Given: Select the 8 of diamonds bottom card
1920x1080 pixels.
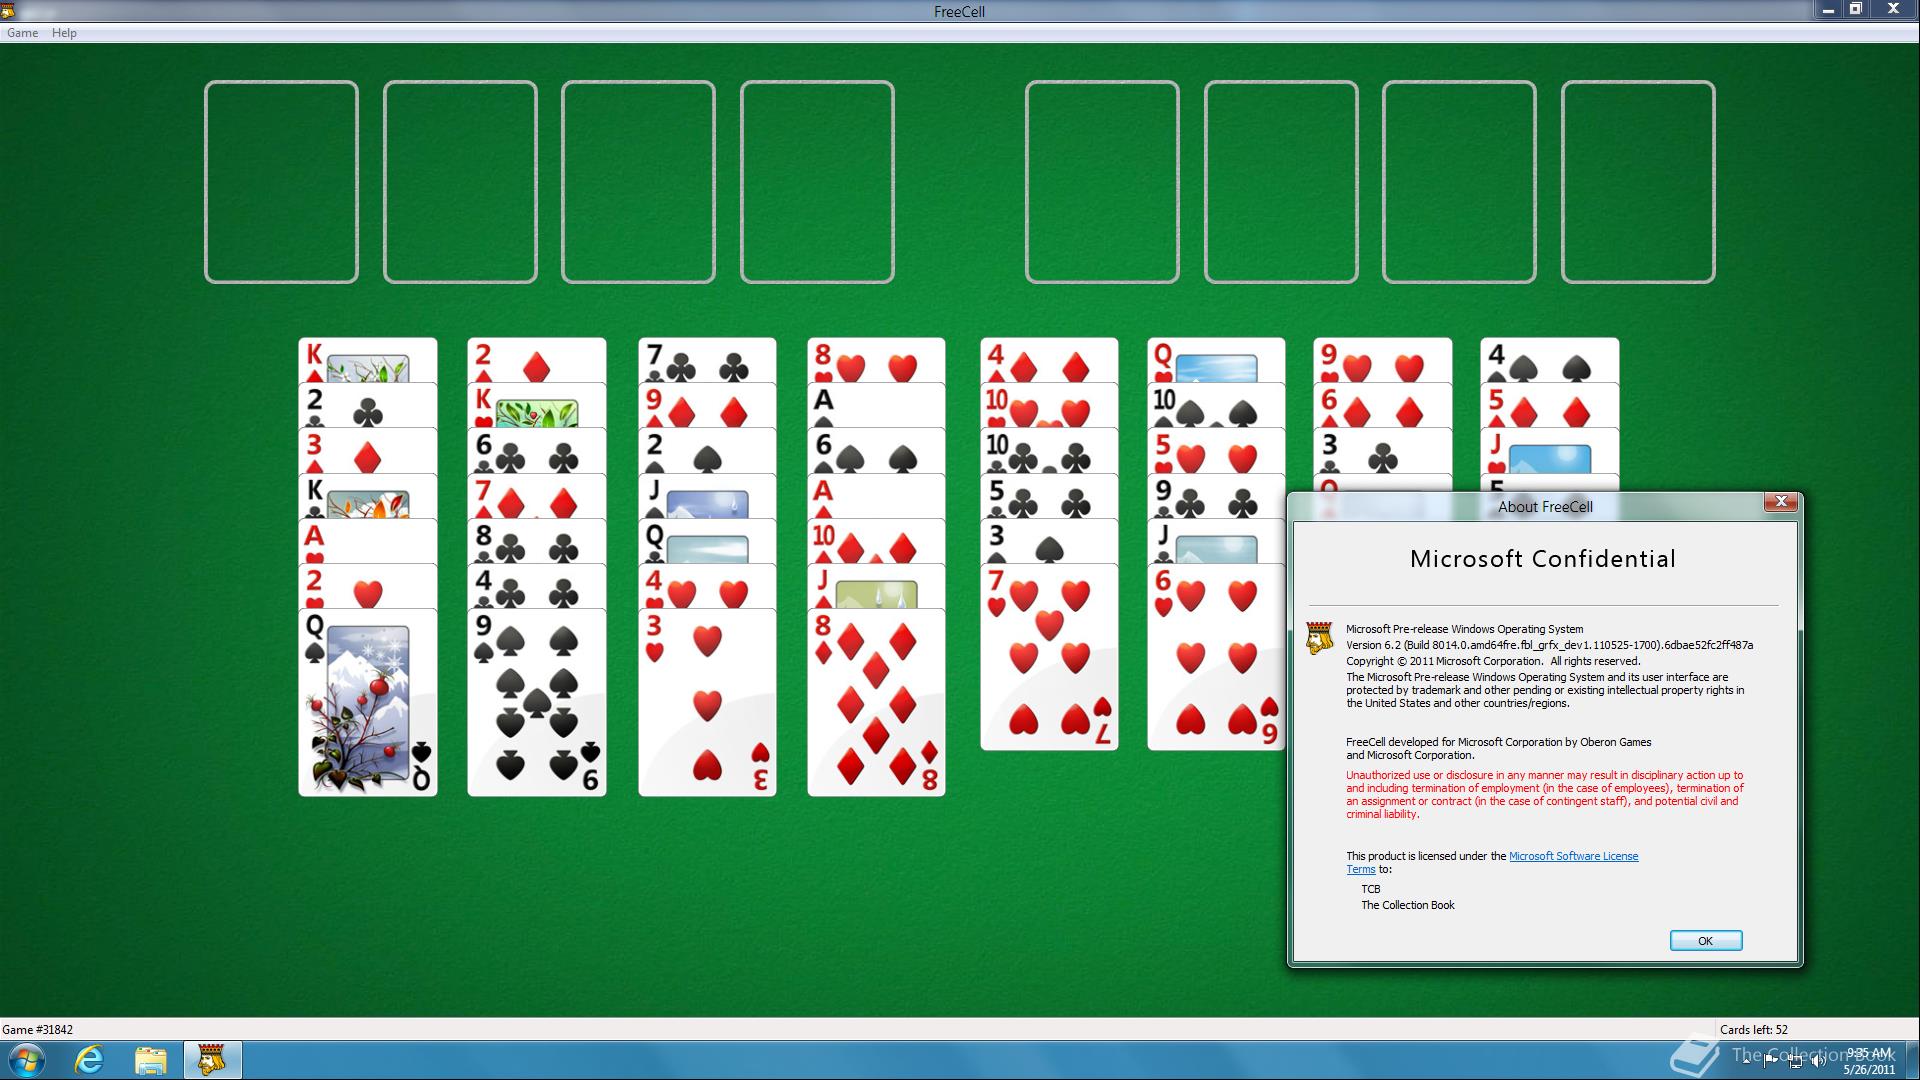Looking at the screenshot, I should click(876, 703).
